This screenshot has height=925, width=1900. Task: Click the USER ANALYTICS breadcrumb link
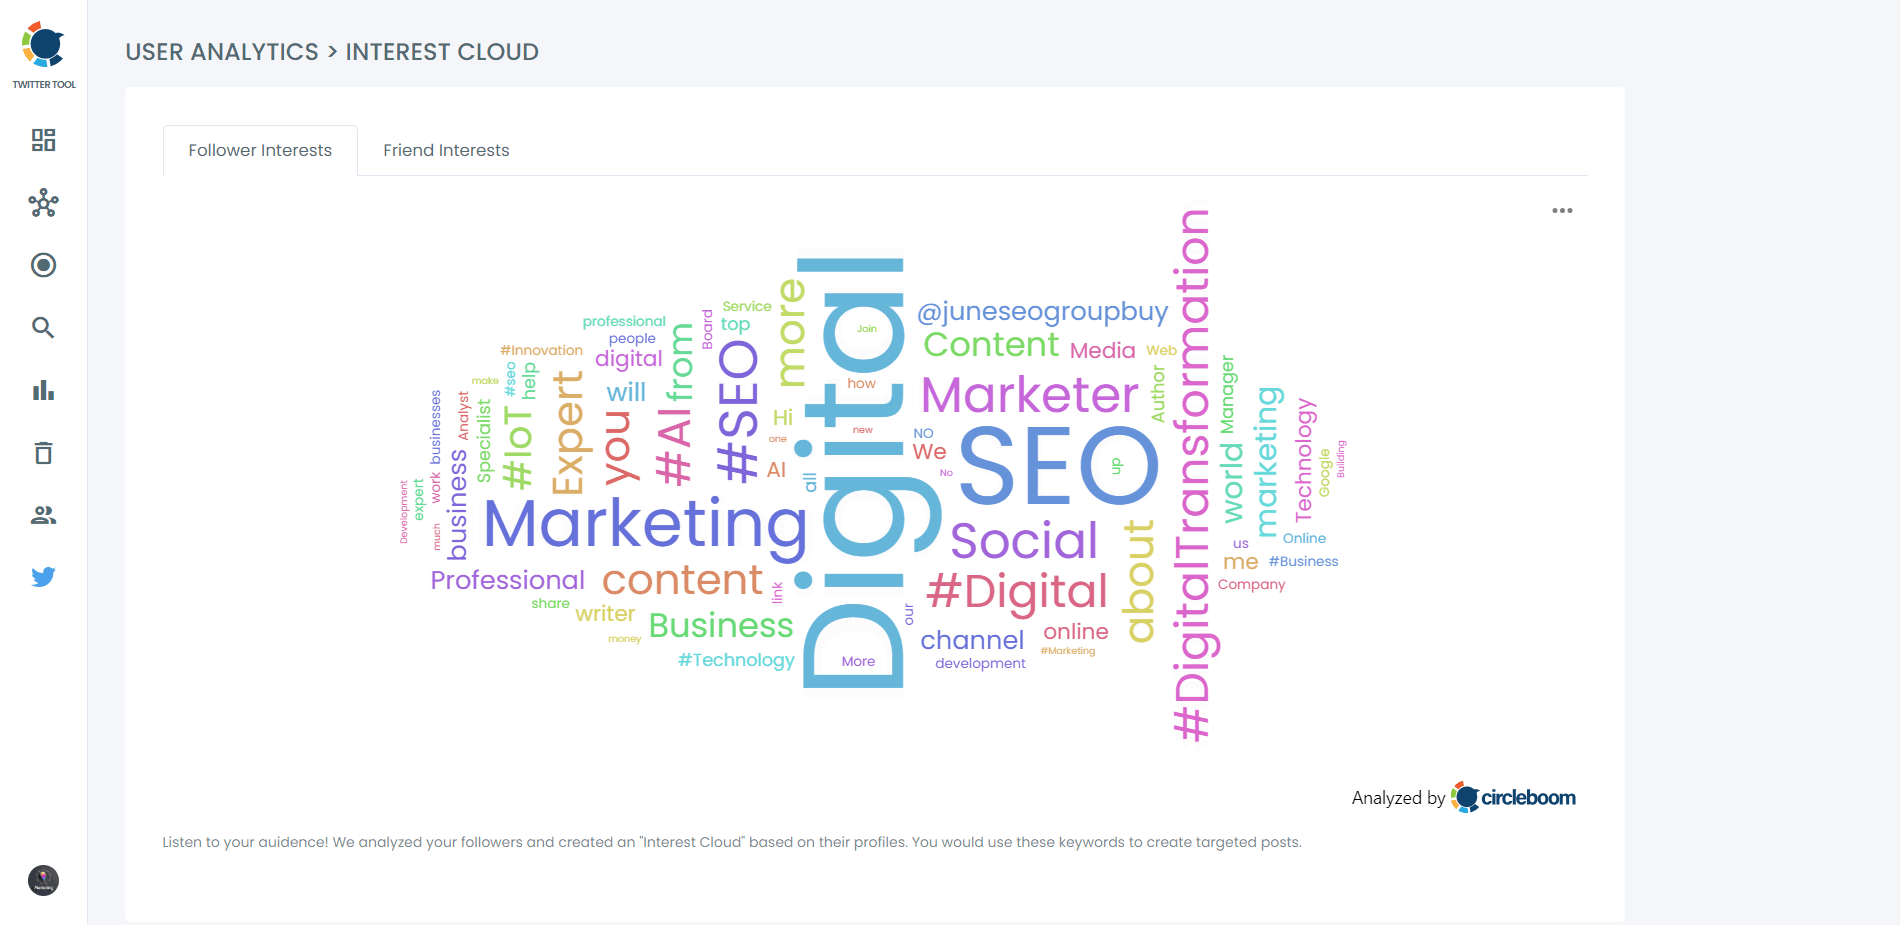pos(222,52)
